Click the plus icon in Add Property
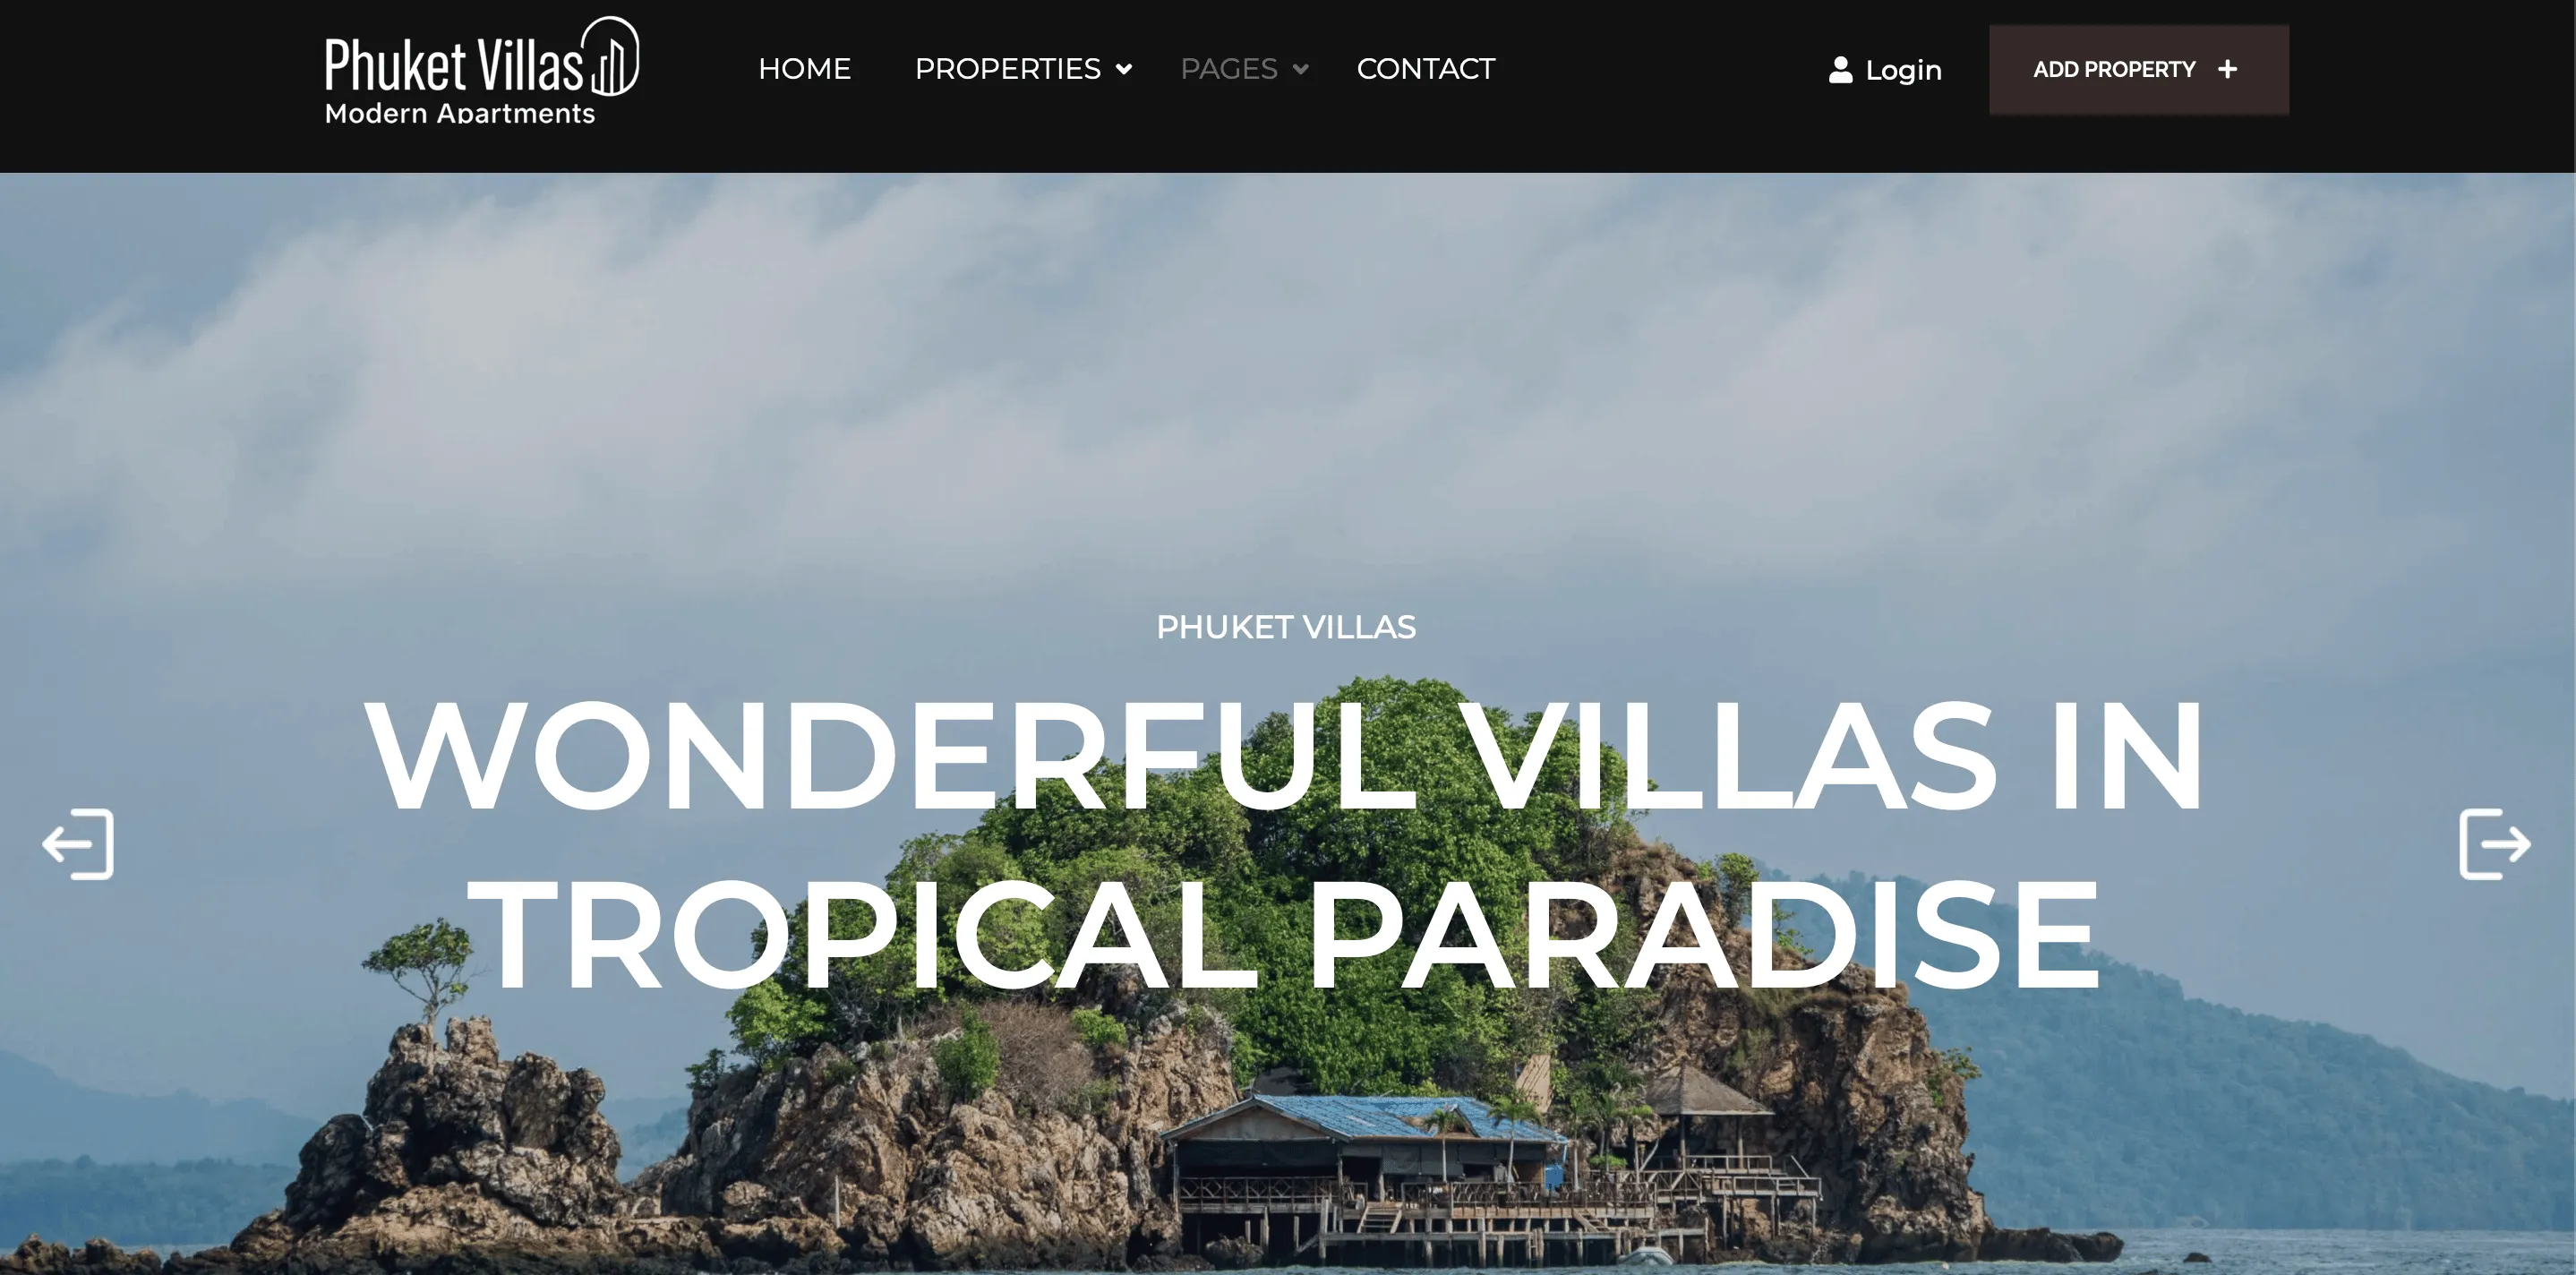 pos(2227,69)
